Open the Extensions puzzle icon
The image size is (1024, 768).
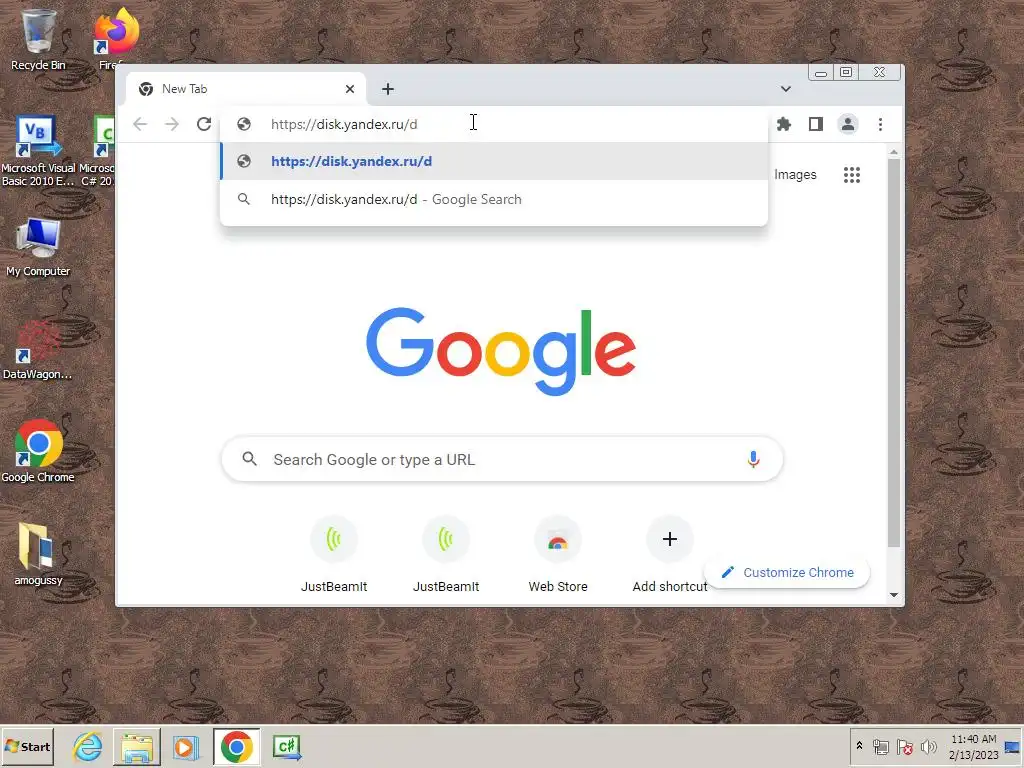(x=784, y=124)
